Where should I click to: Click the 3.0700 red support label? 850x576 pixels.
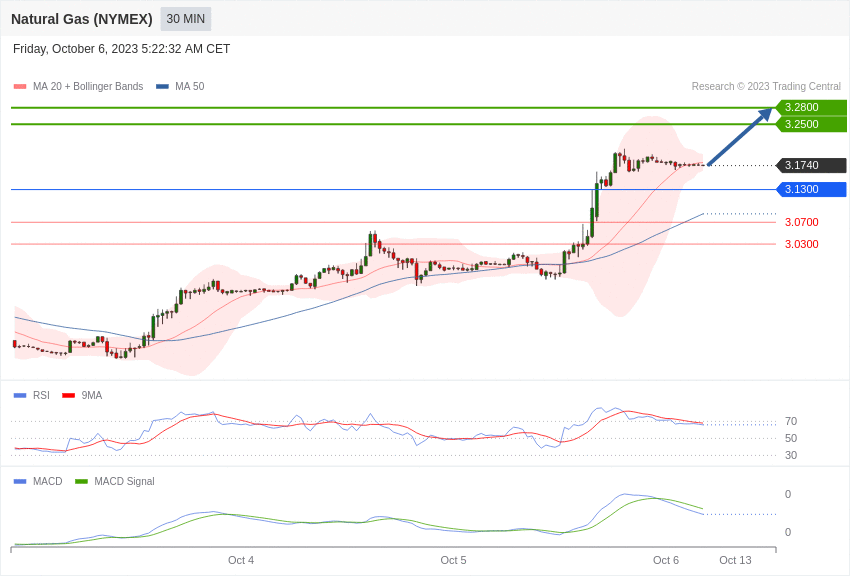click(x=801, y=222)
